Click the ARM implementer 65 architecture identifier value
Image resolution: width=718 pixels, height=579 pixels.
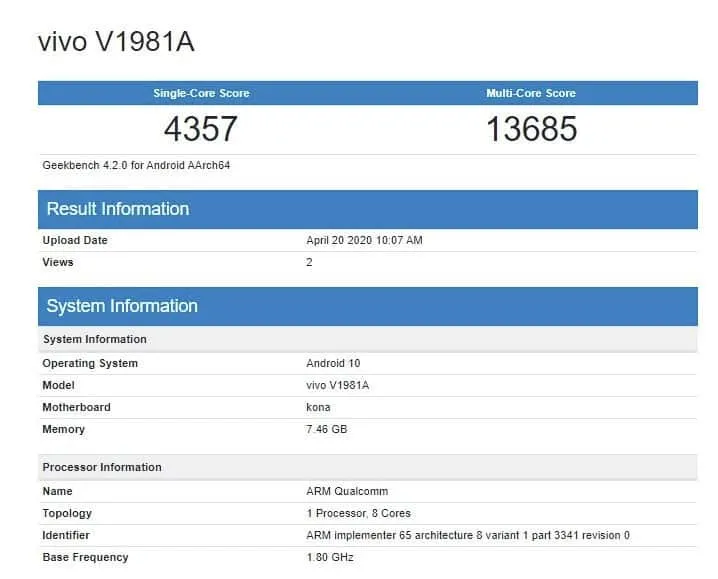click(468, 535)
